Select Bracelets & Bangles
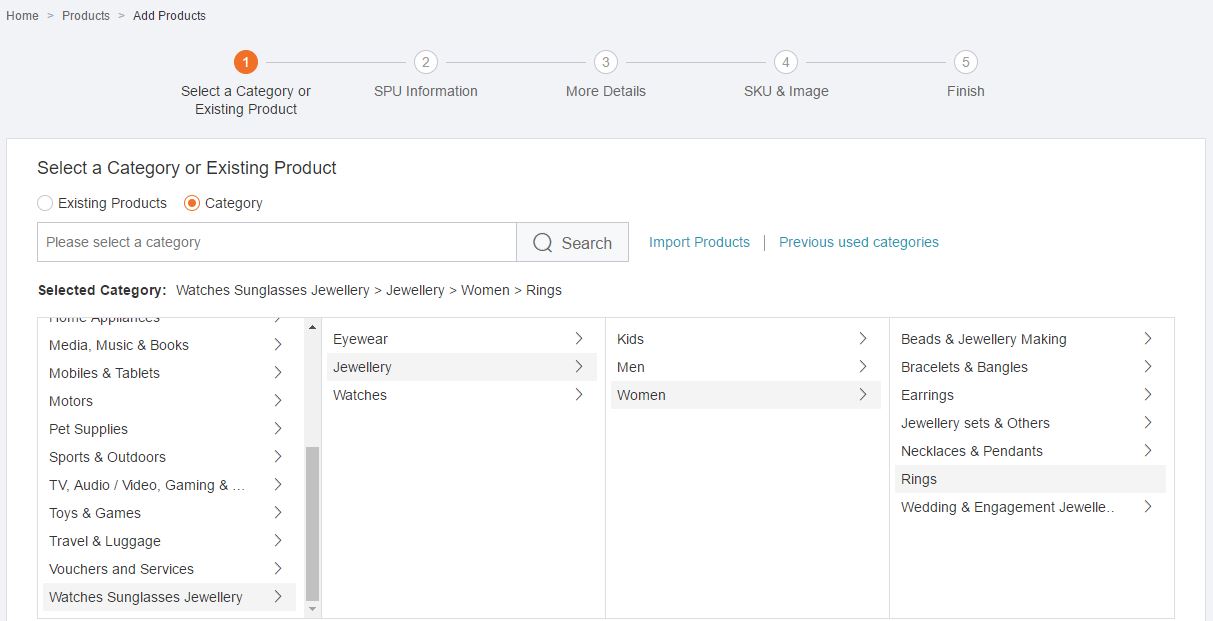The image size is (1213, 621). coord(1030,367)
